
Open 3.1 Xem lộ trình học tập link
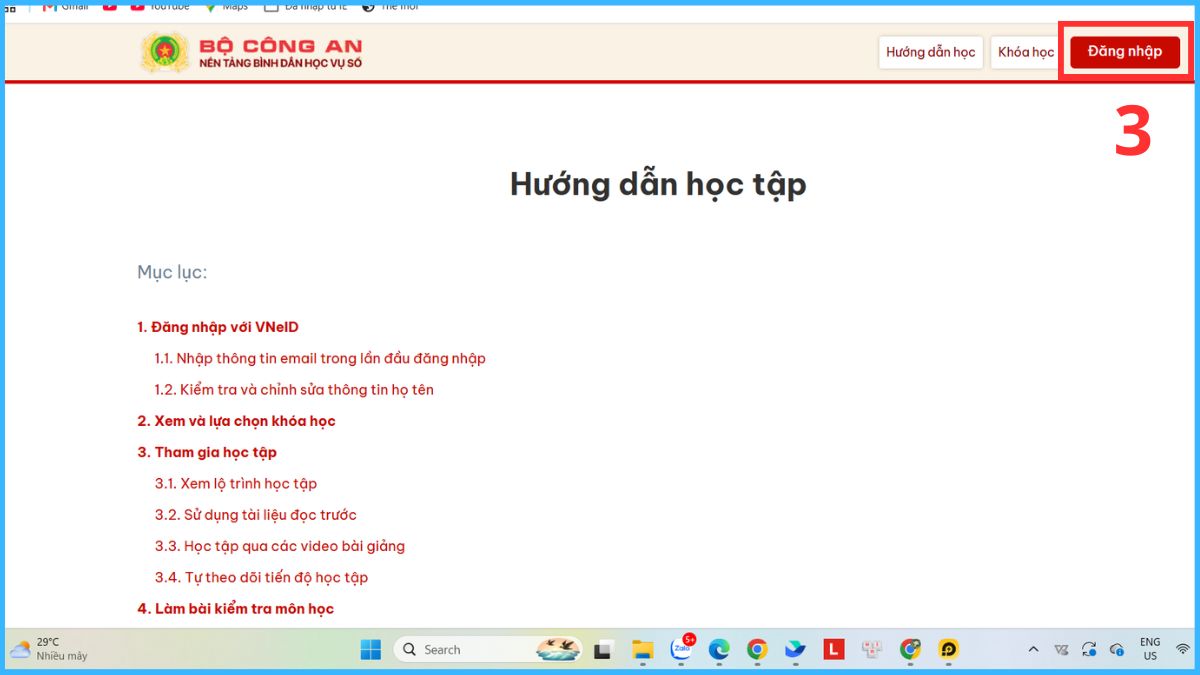point(236,484)
